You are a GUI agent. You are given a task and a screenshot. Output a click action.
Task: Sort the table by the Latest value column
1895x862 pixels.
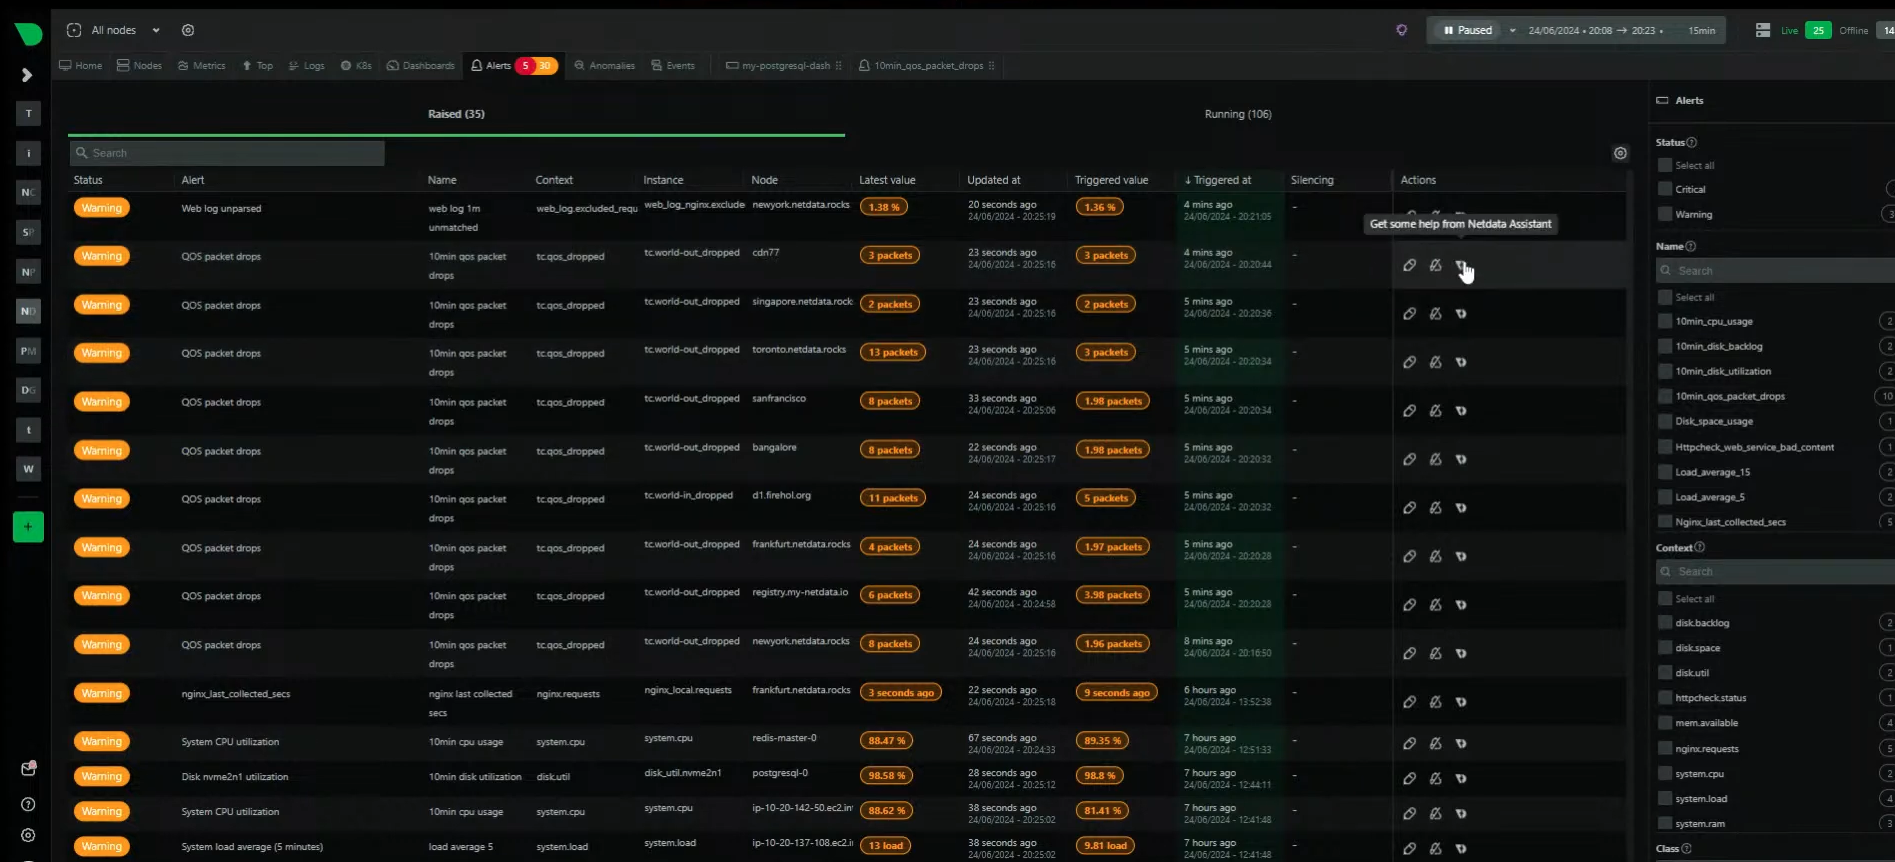coord(887,180)
